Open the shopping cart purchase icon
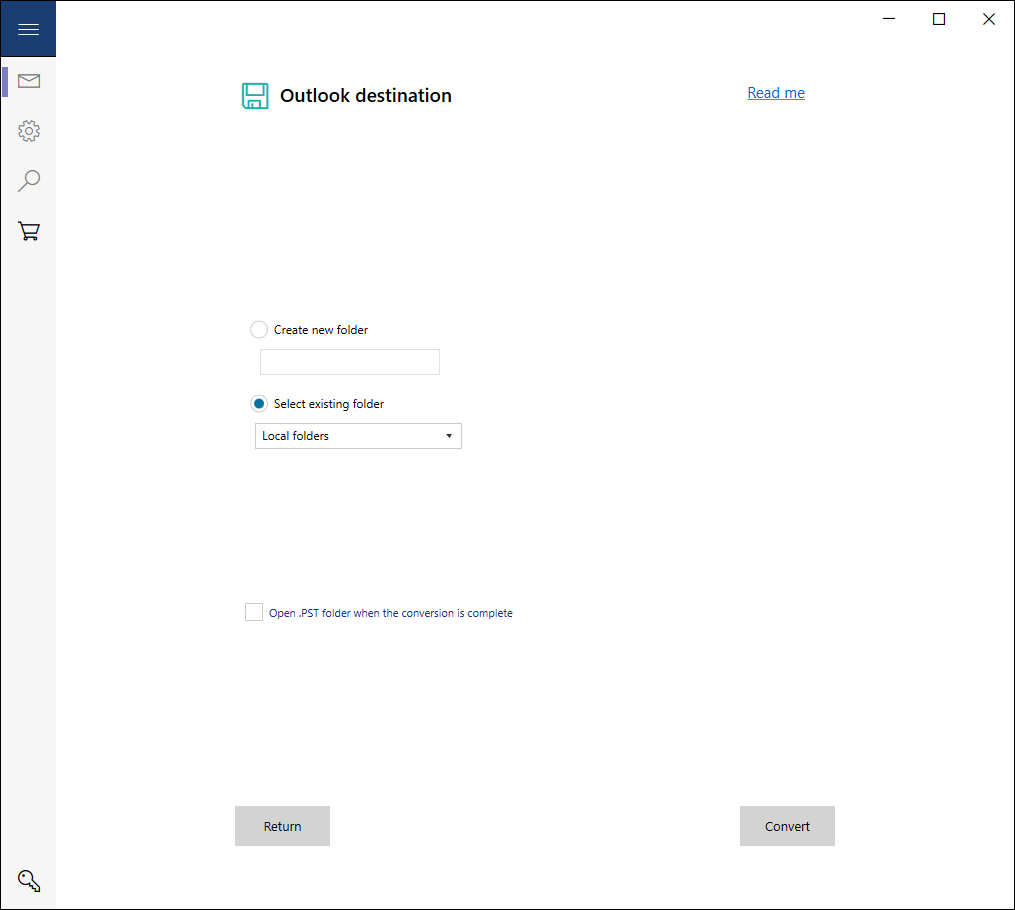The width and height of the screenshot is (1015, 910). (28, 231)
